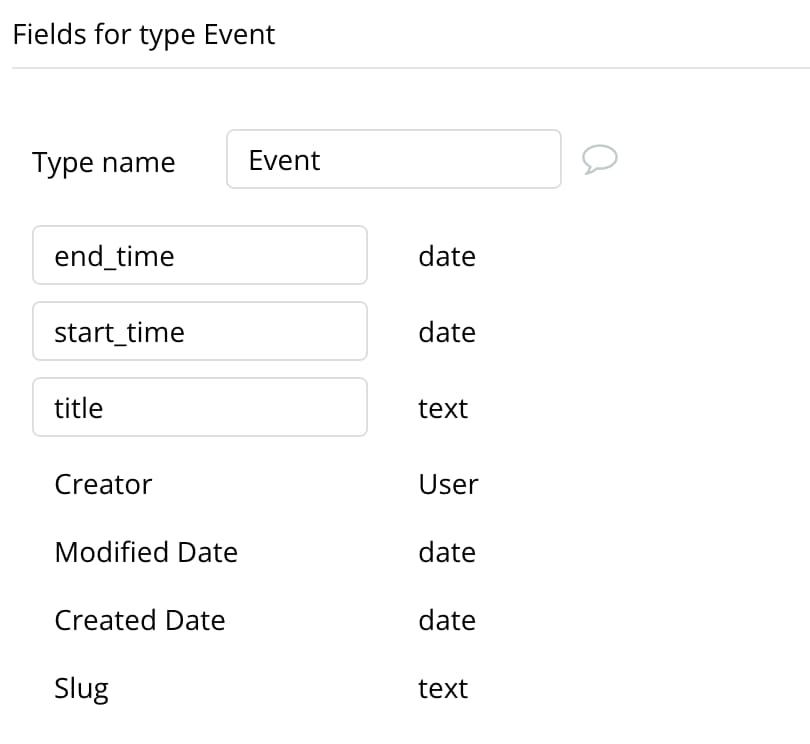Click the date type next to start_time
The width and height of the screenshot is (810, 744).
click(x=447, y=332)
